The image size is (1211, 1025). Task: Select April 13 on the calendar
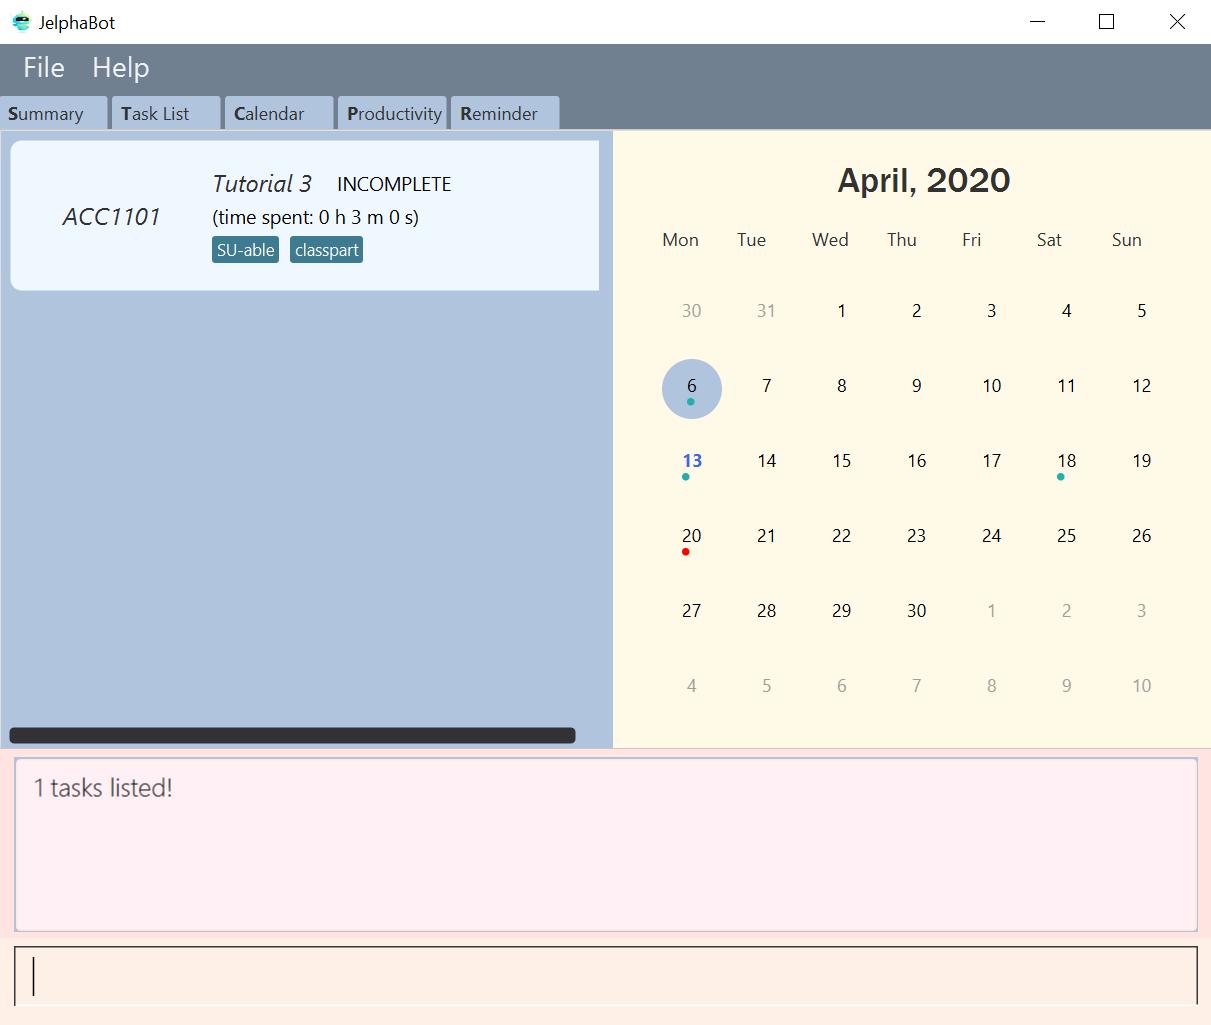pos(691,461)
